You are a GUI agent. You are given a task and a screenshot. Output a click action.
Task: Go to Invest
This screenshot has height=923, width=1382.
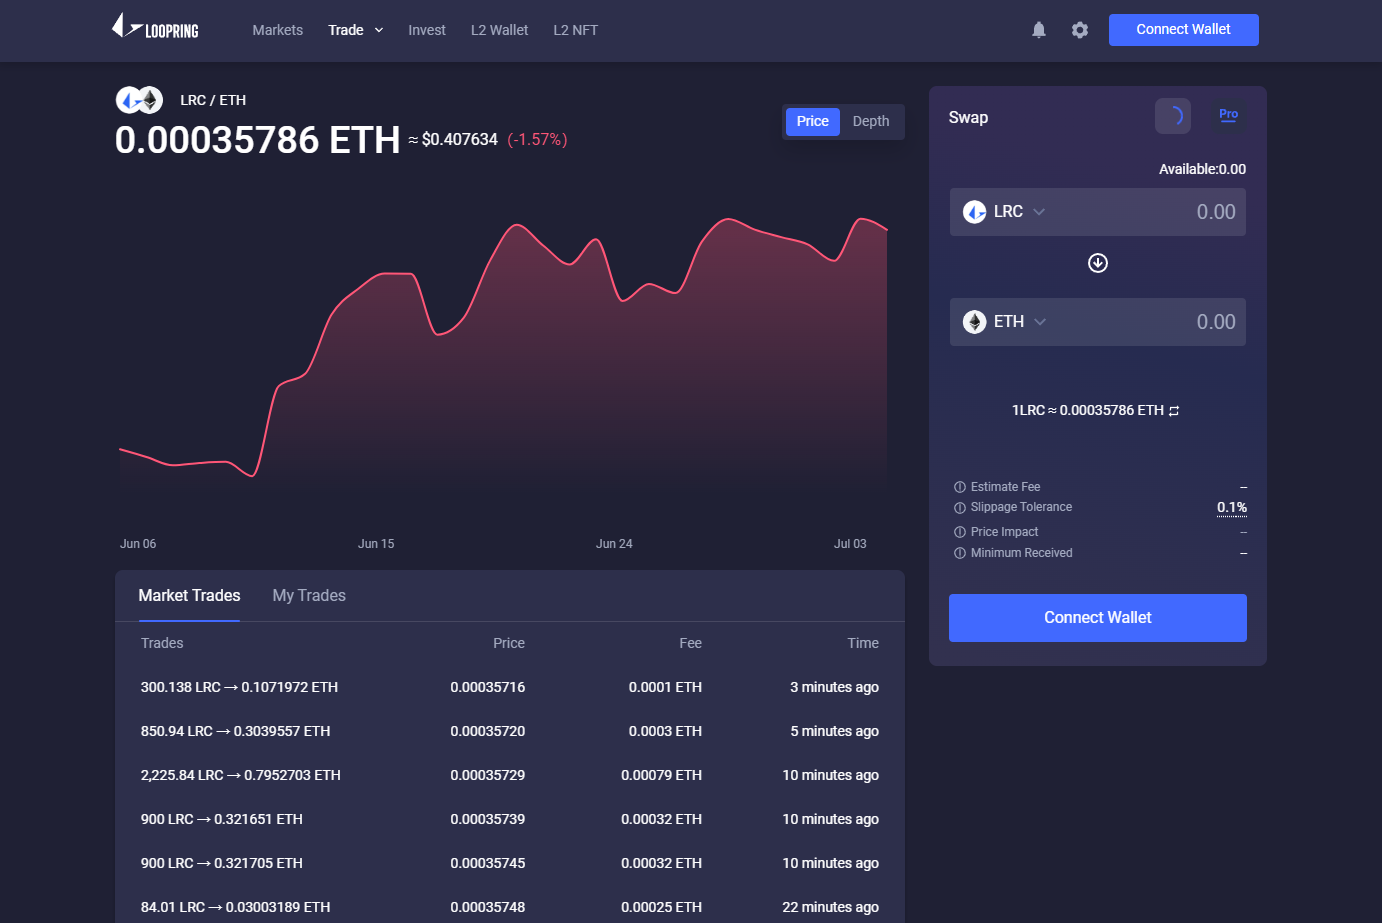427,30
